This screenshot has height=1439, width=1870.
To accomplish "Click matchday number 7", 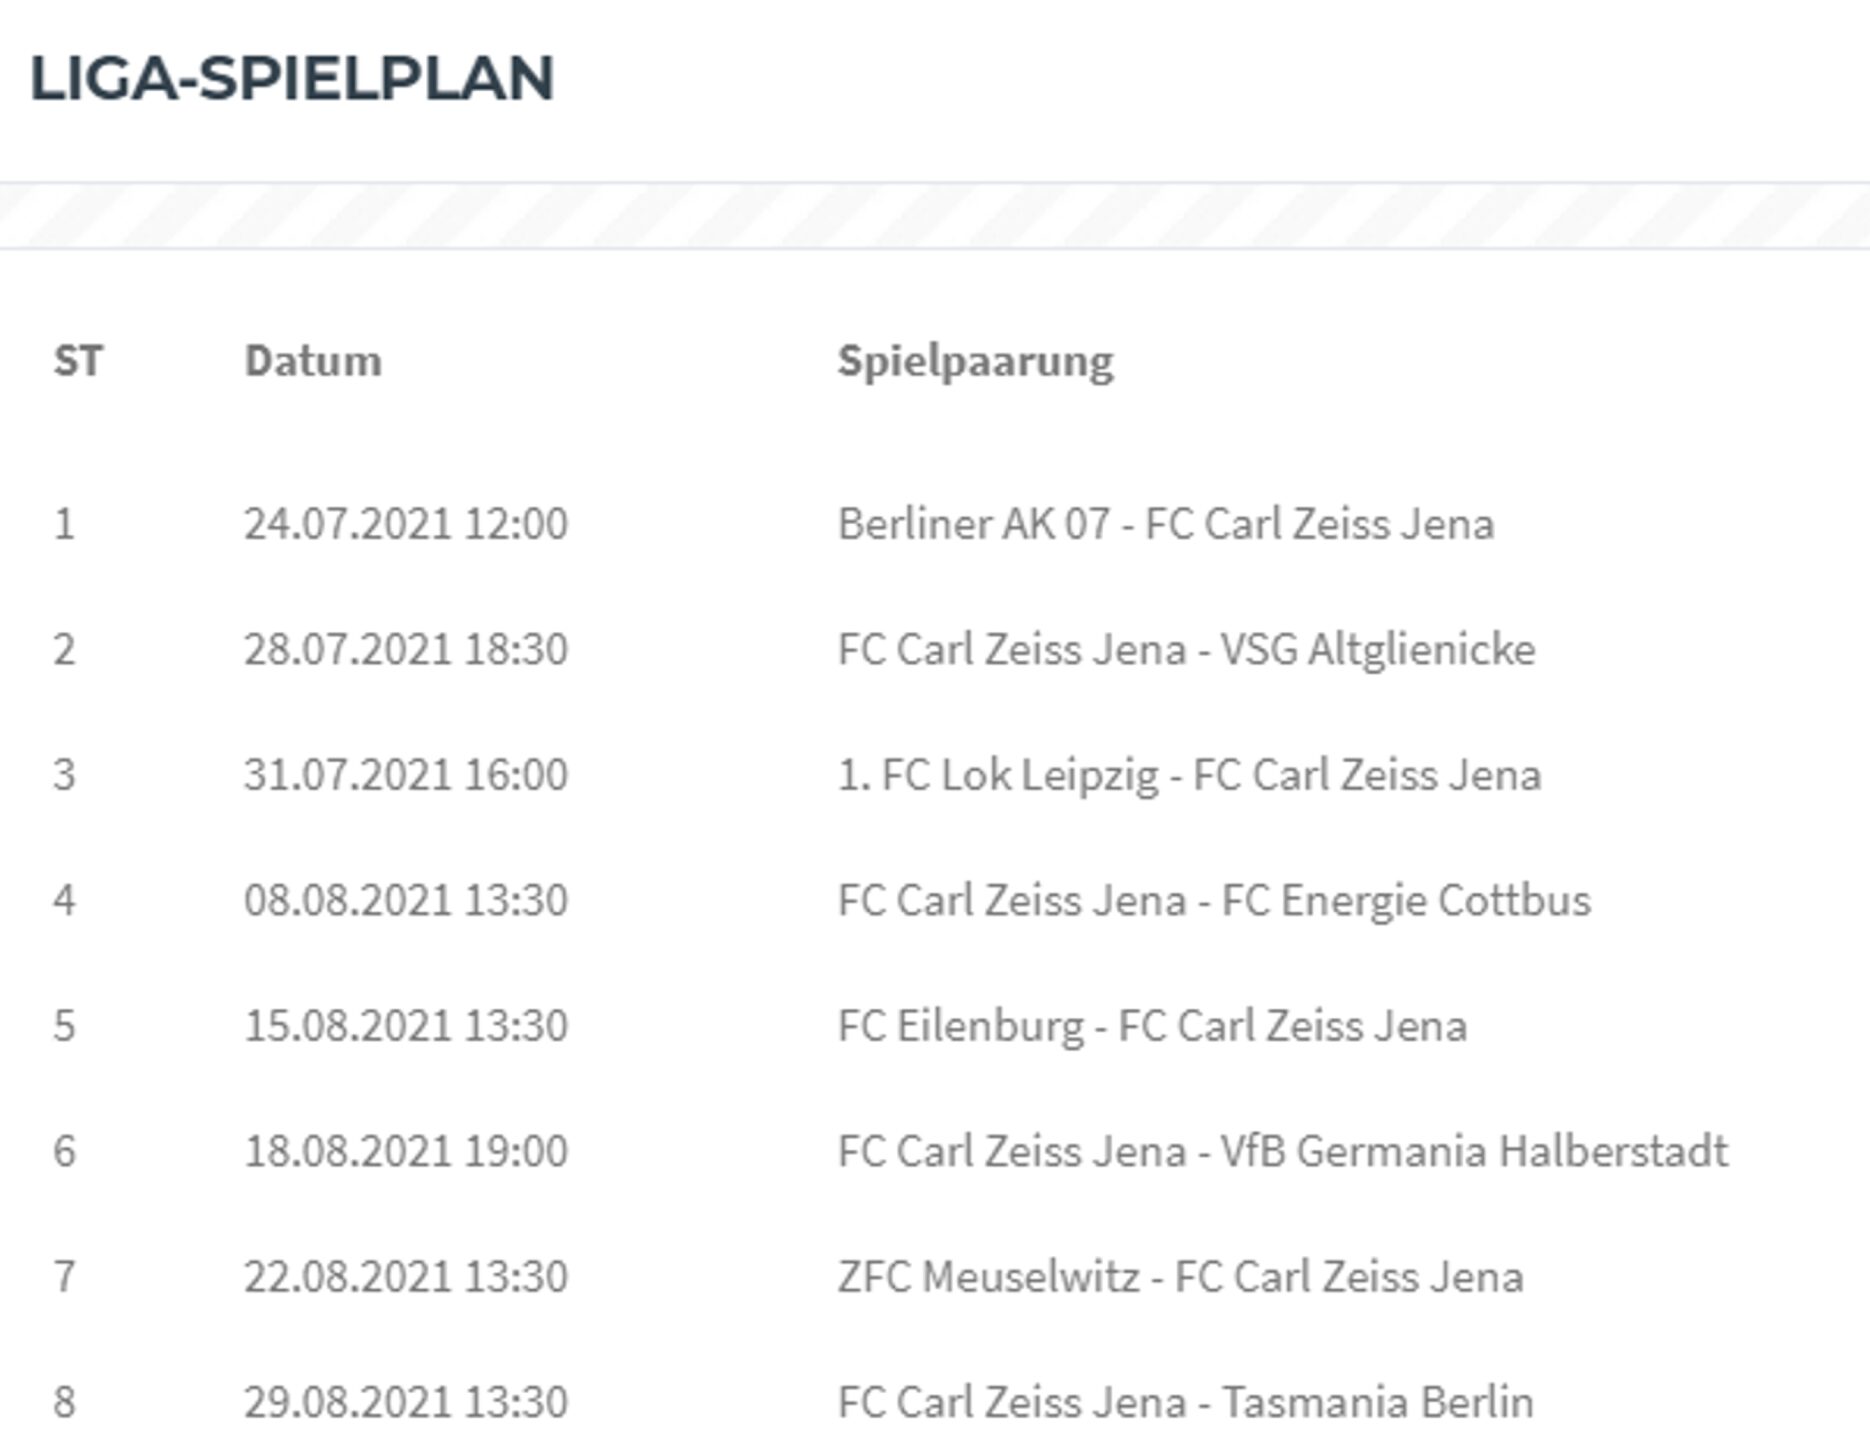I will point(64,1277).
